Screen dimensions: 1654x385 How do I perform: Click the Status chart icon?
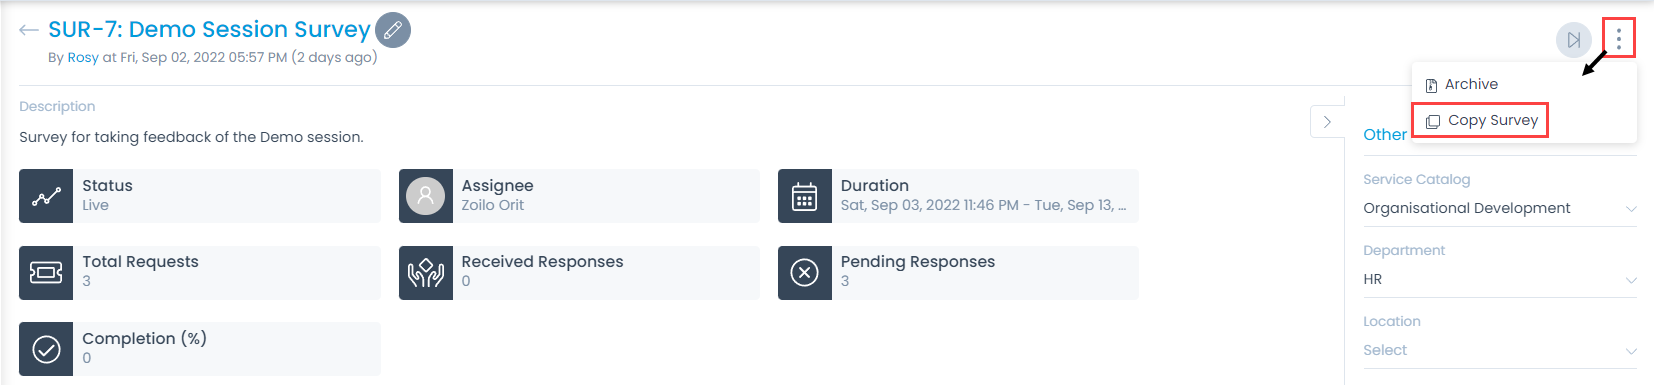pyautogui.click(x=46, y=196)
